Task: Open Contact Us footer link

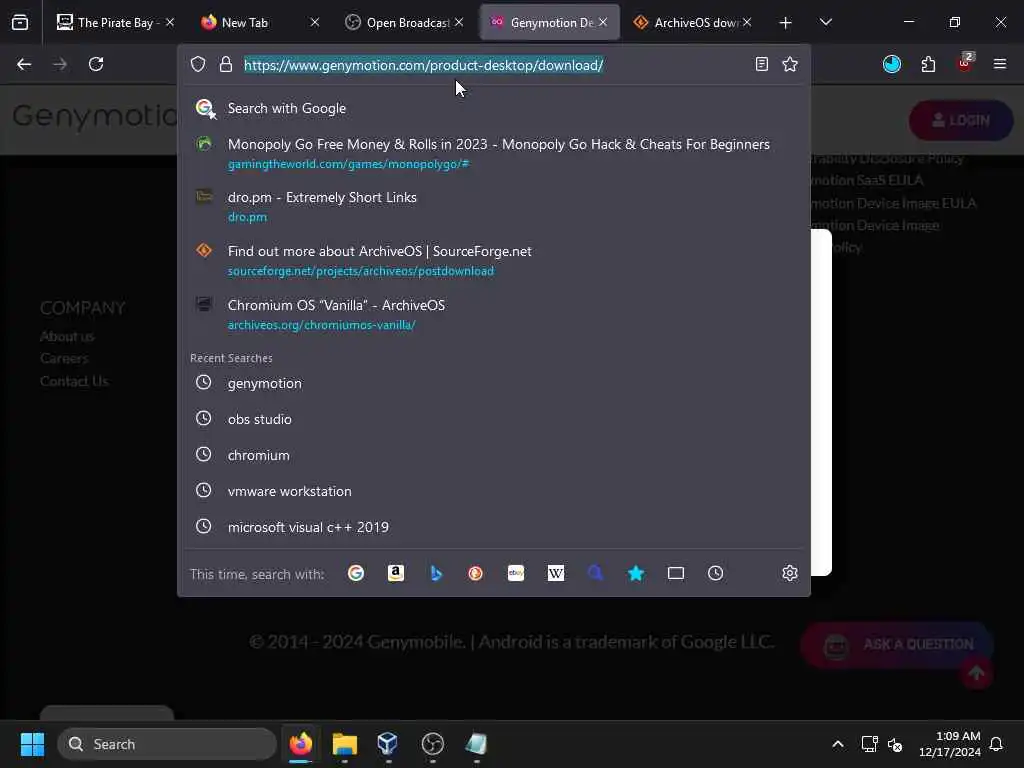Action: pyautogui.click(x=74, y=381)
